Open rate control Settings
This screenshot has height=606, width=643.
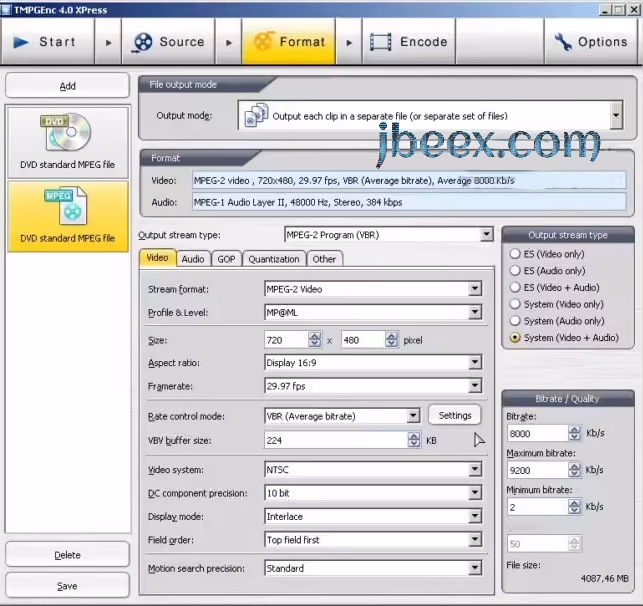coord(455,415)
